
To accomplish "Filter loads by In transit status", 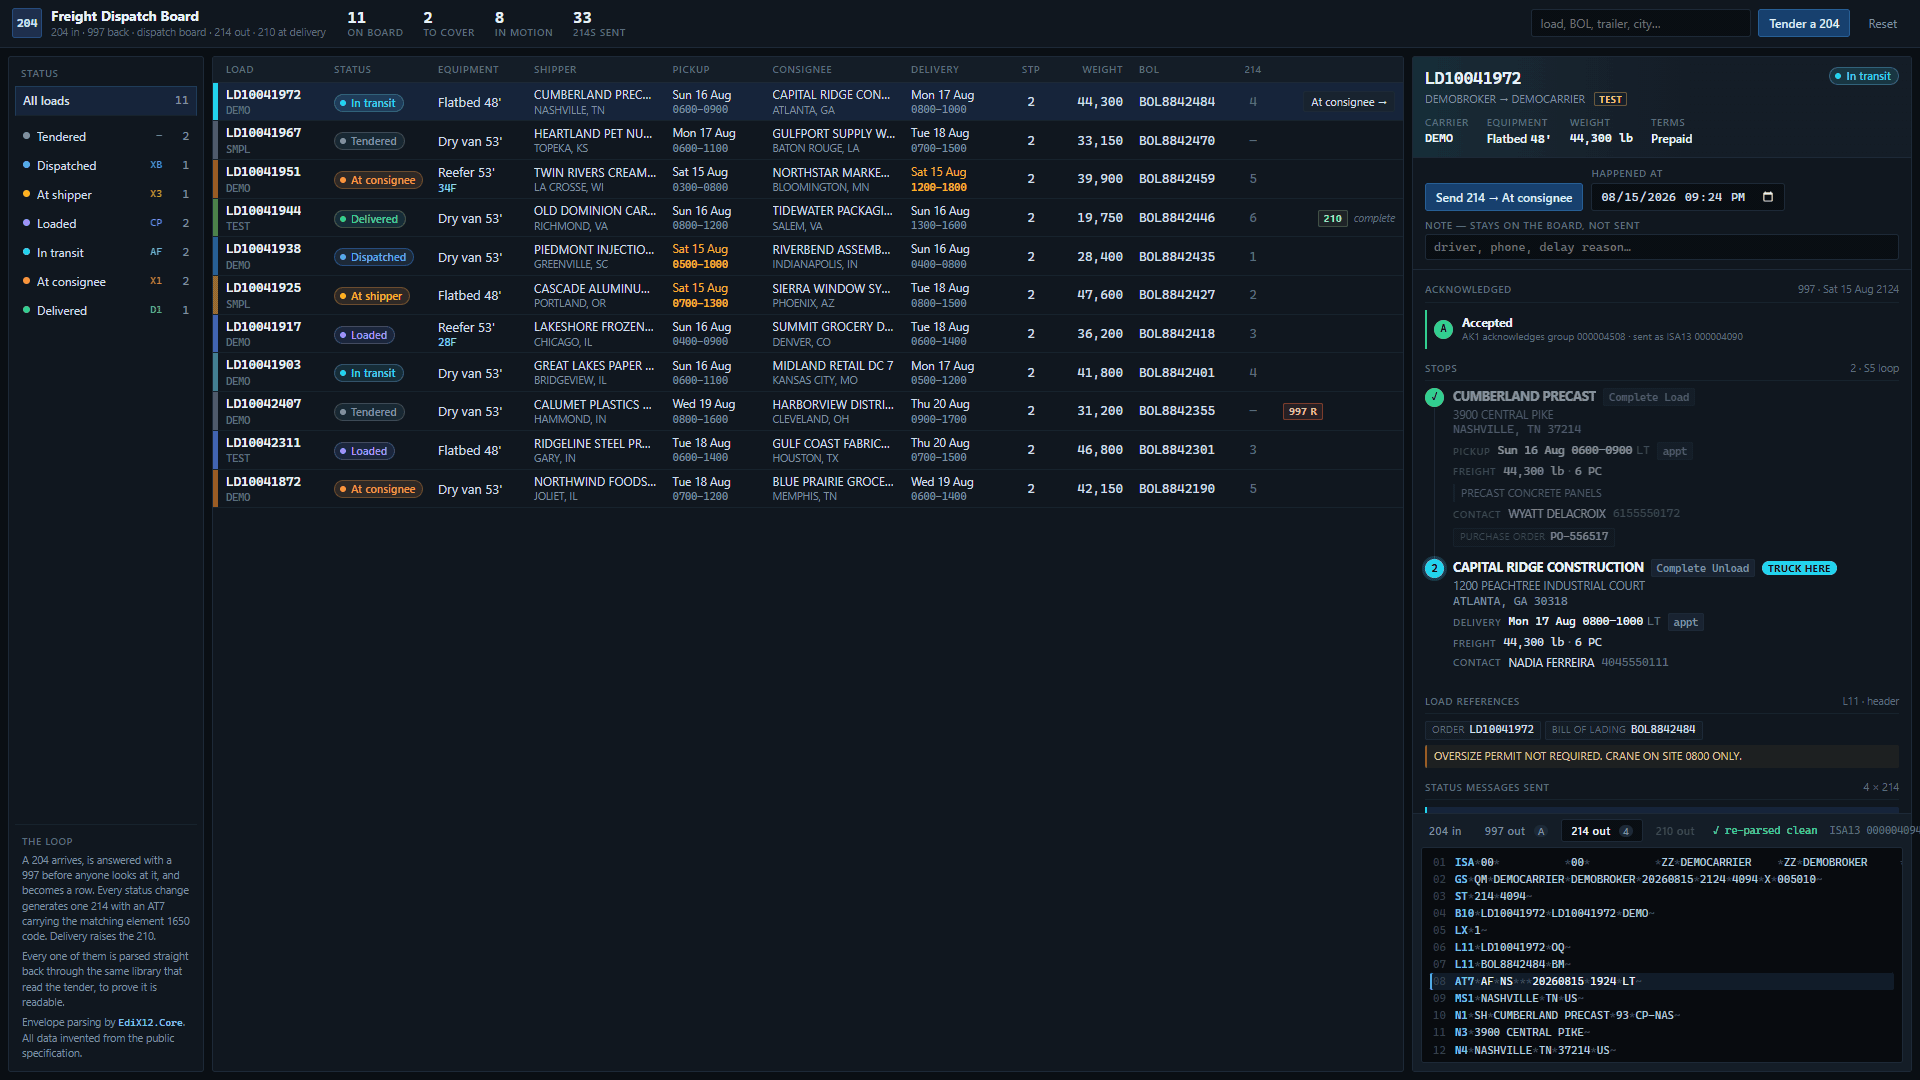I will (105, 252).
